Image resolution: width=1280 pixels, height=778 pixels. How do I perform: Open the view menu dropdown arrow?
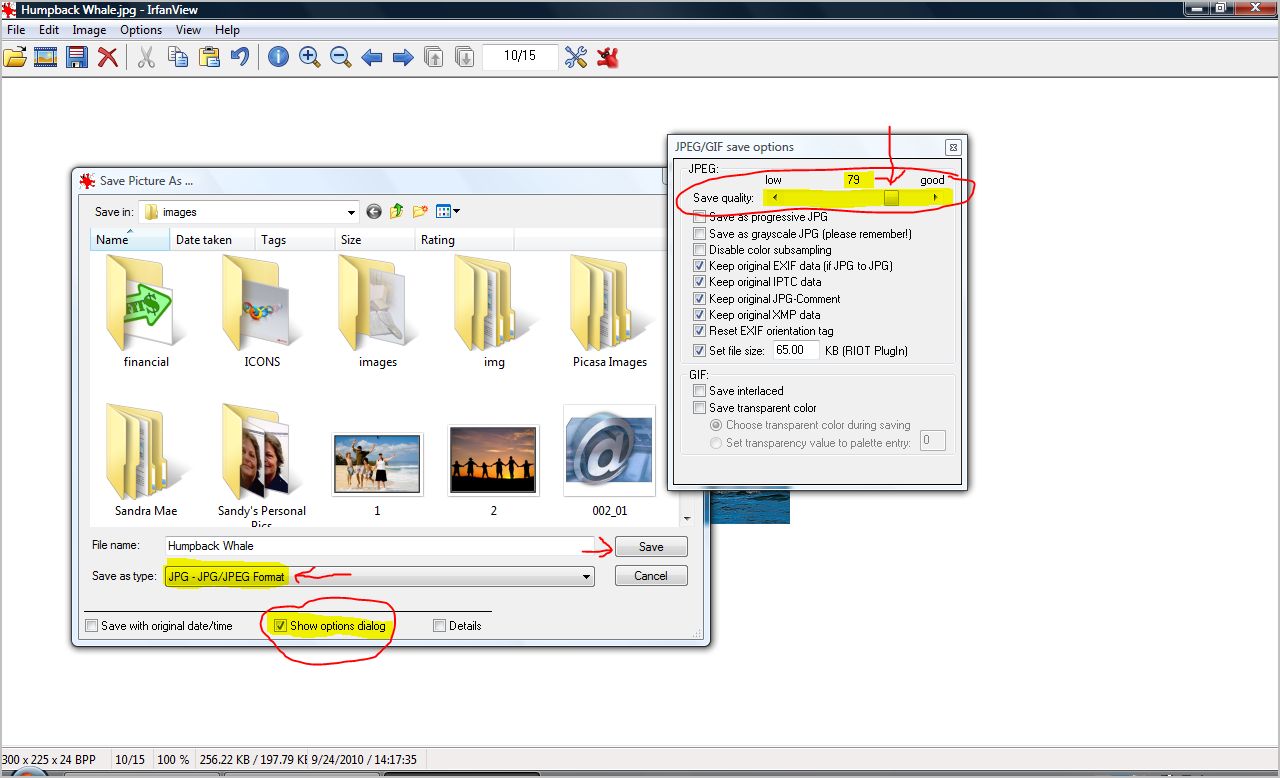[x=456, y=211]
